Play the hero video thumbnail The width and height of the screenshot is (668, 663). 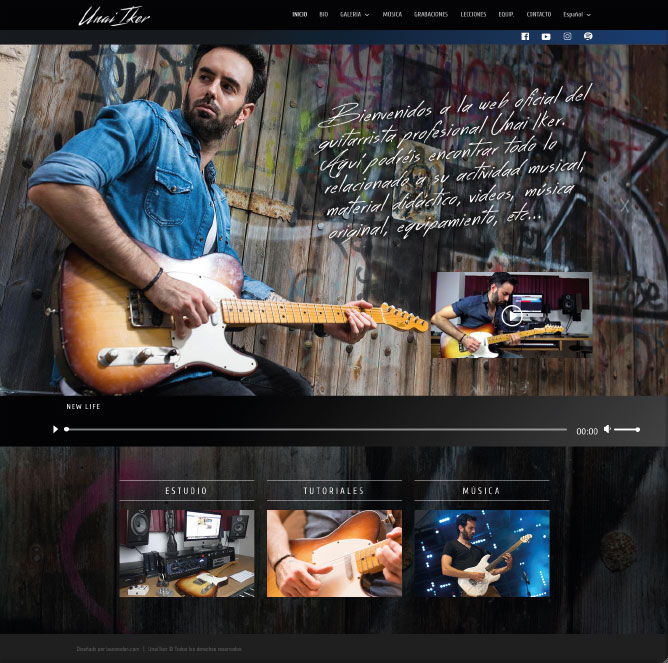[511, 316]
